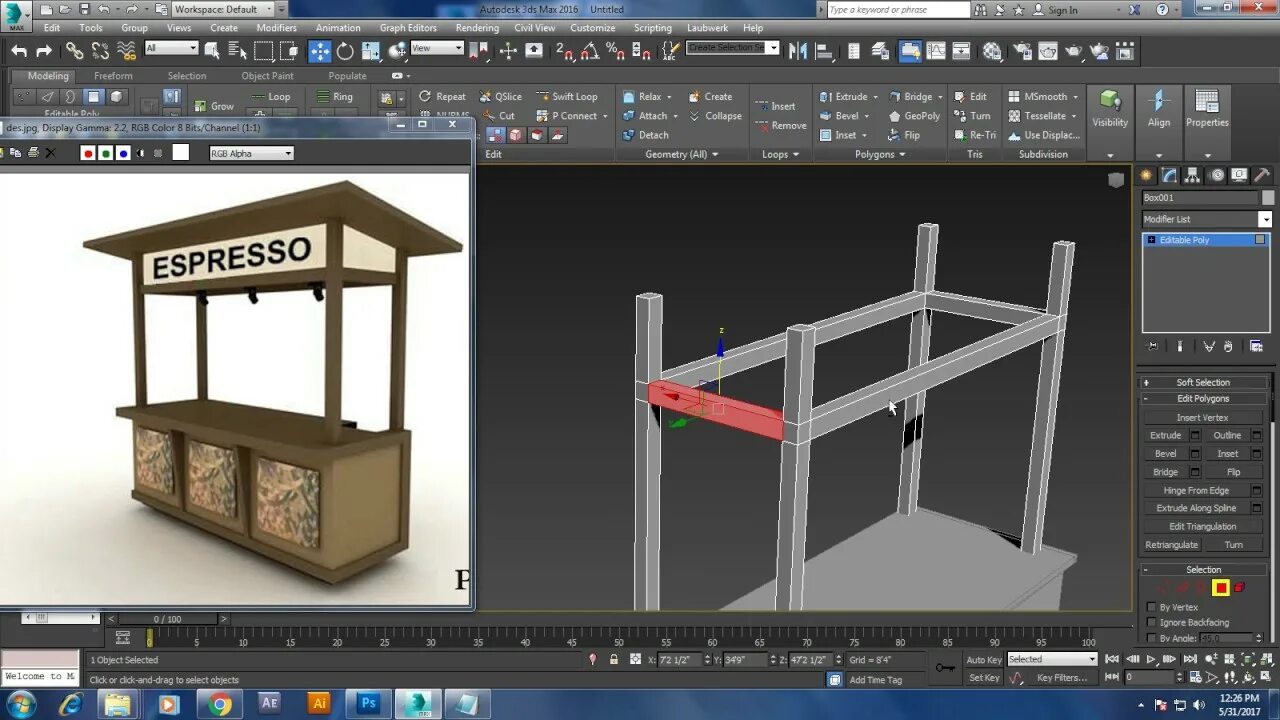Viewport: 1280px width, 720px height.
Task: Click the white color swatch in image window
Action: [180, 153]
